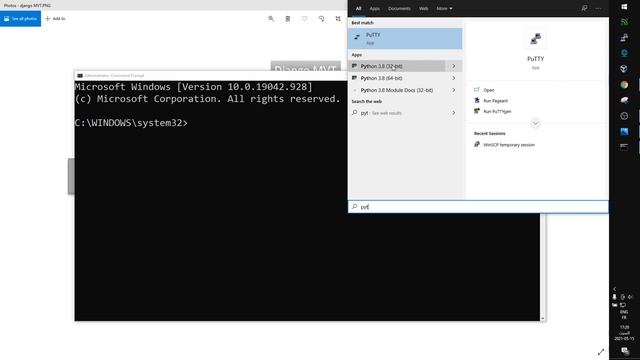Viewport: 640px width, 360px height.
Task: Switch to the Documents search tab
Action: (399, 9)
